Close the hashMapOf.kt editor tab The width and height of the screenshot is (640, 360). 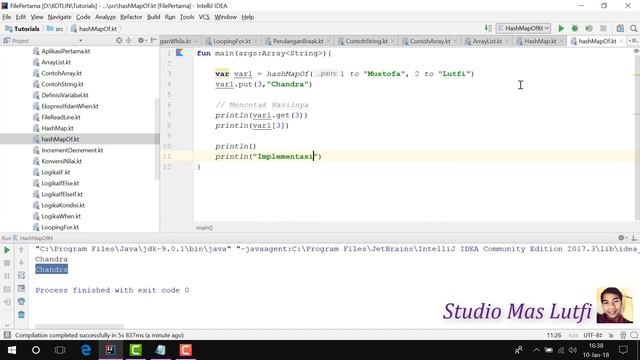[622, 41]
